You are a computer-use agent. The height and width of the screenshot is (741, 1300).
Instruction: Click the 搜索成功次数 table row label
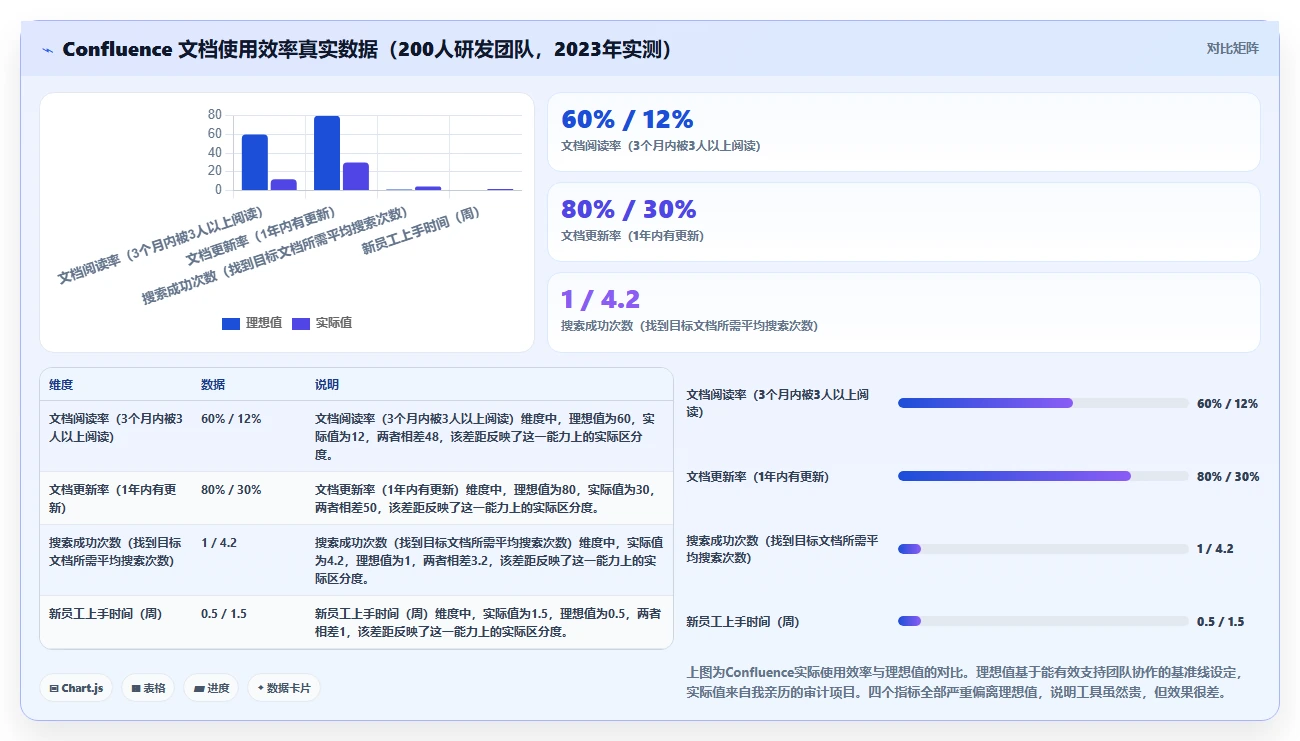(115, 551)
